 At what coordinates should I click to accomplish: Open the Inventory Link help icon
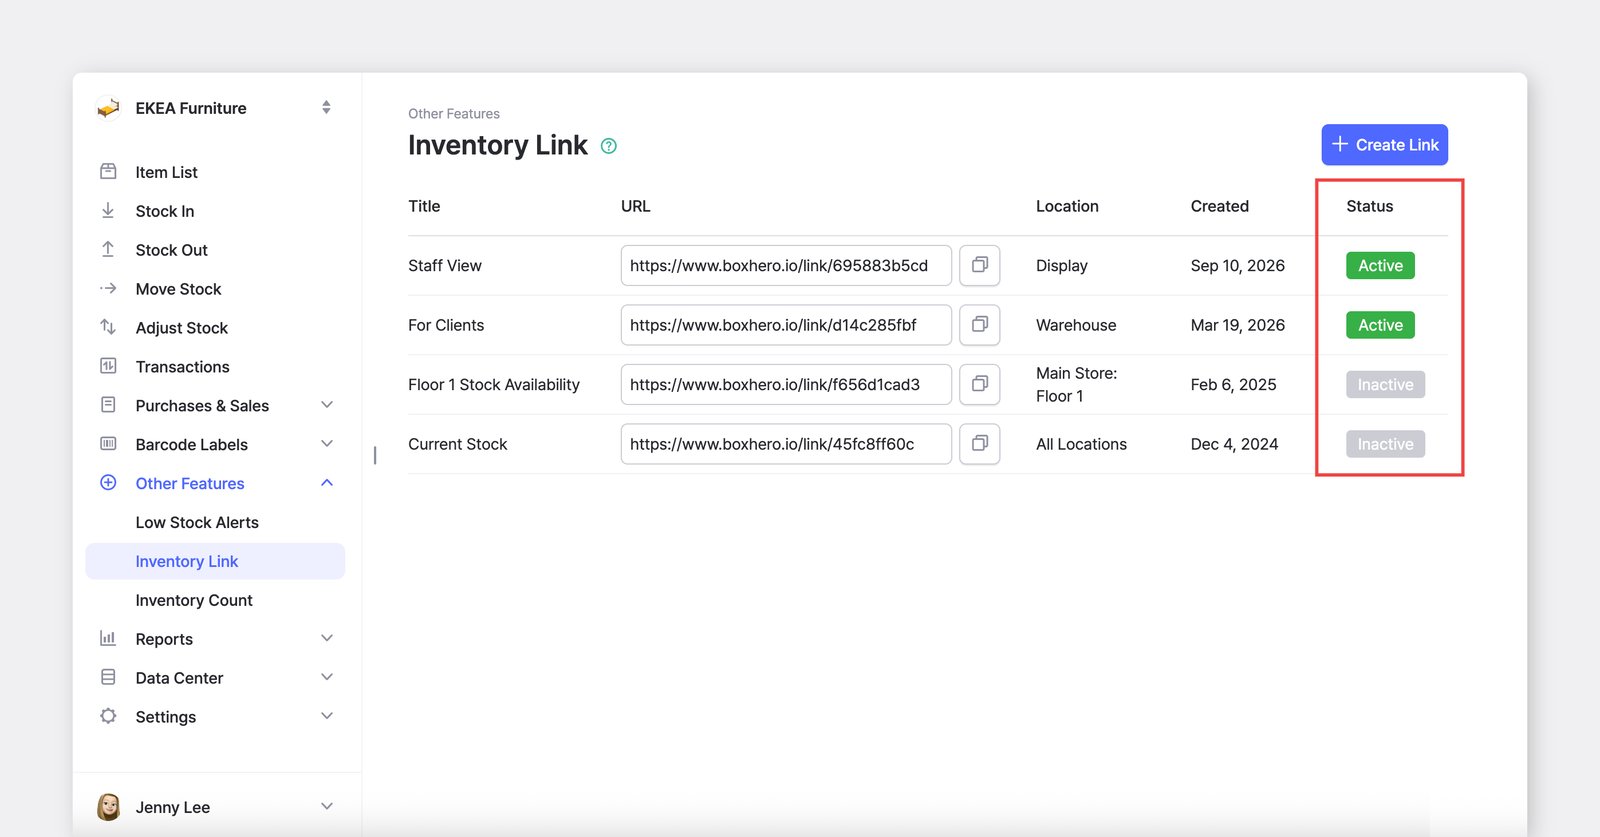coord(608,146)
